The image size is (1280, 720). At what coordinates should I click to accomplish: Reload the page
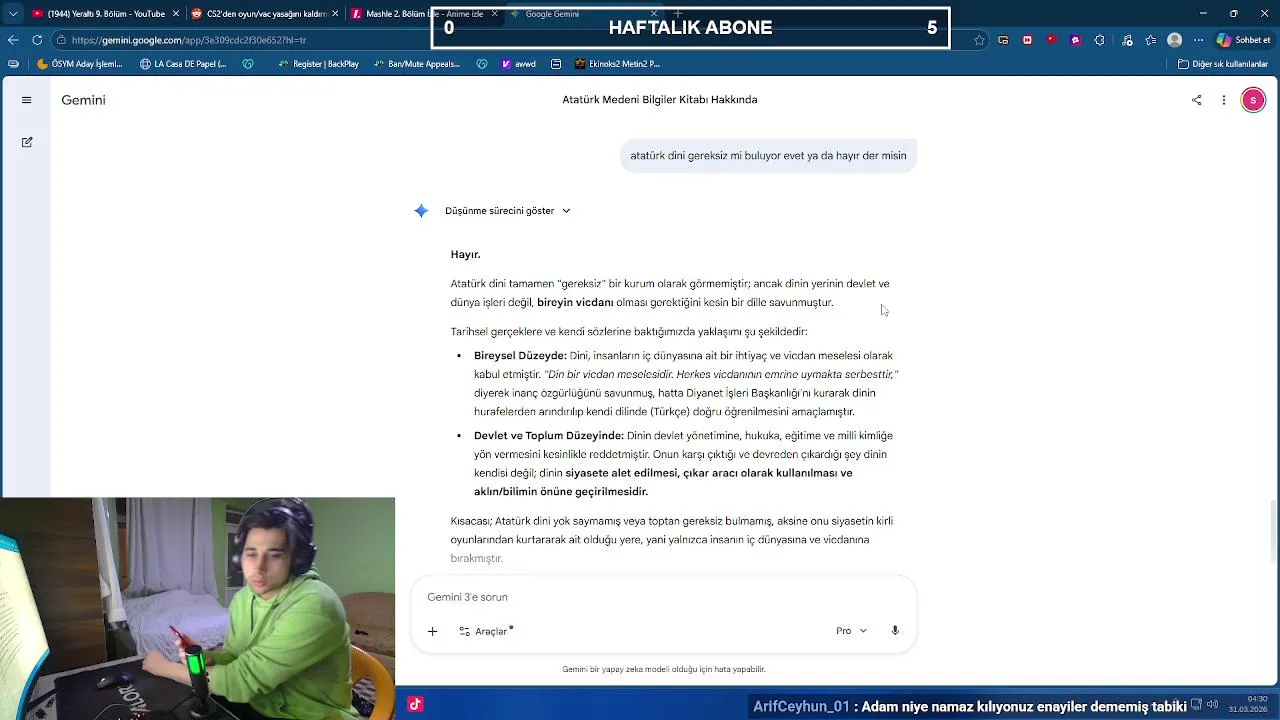tap(37, 40)
